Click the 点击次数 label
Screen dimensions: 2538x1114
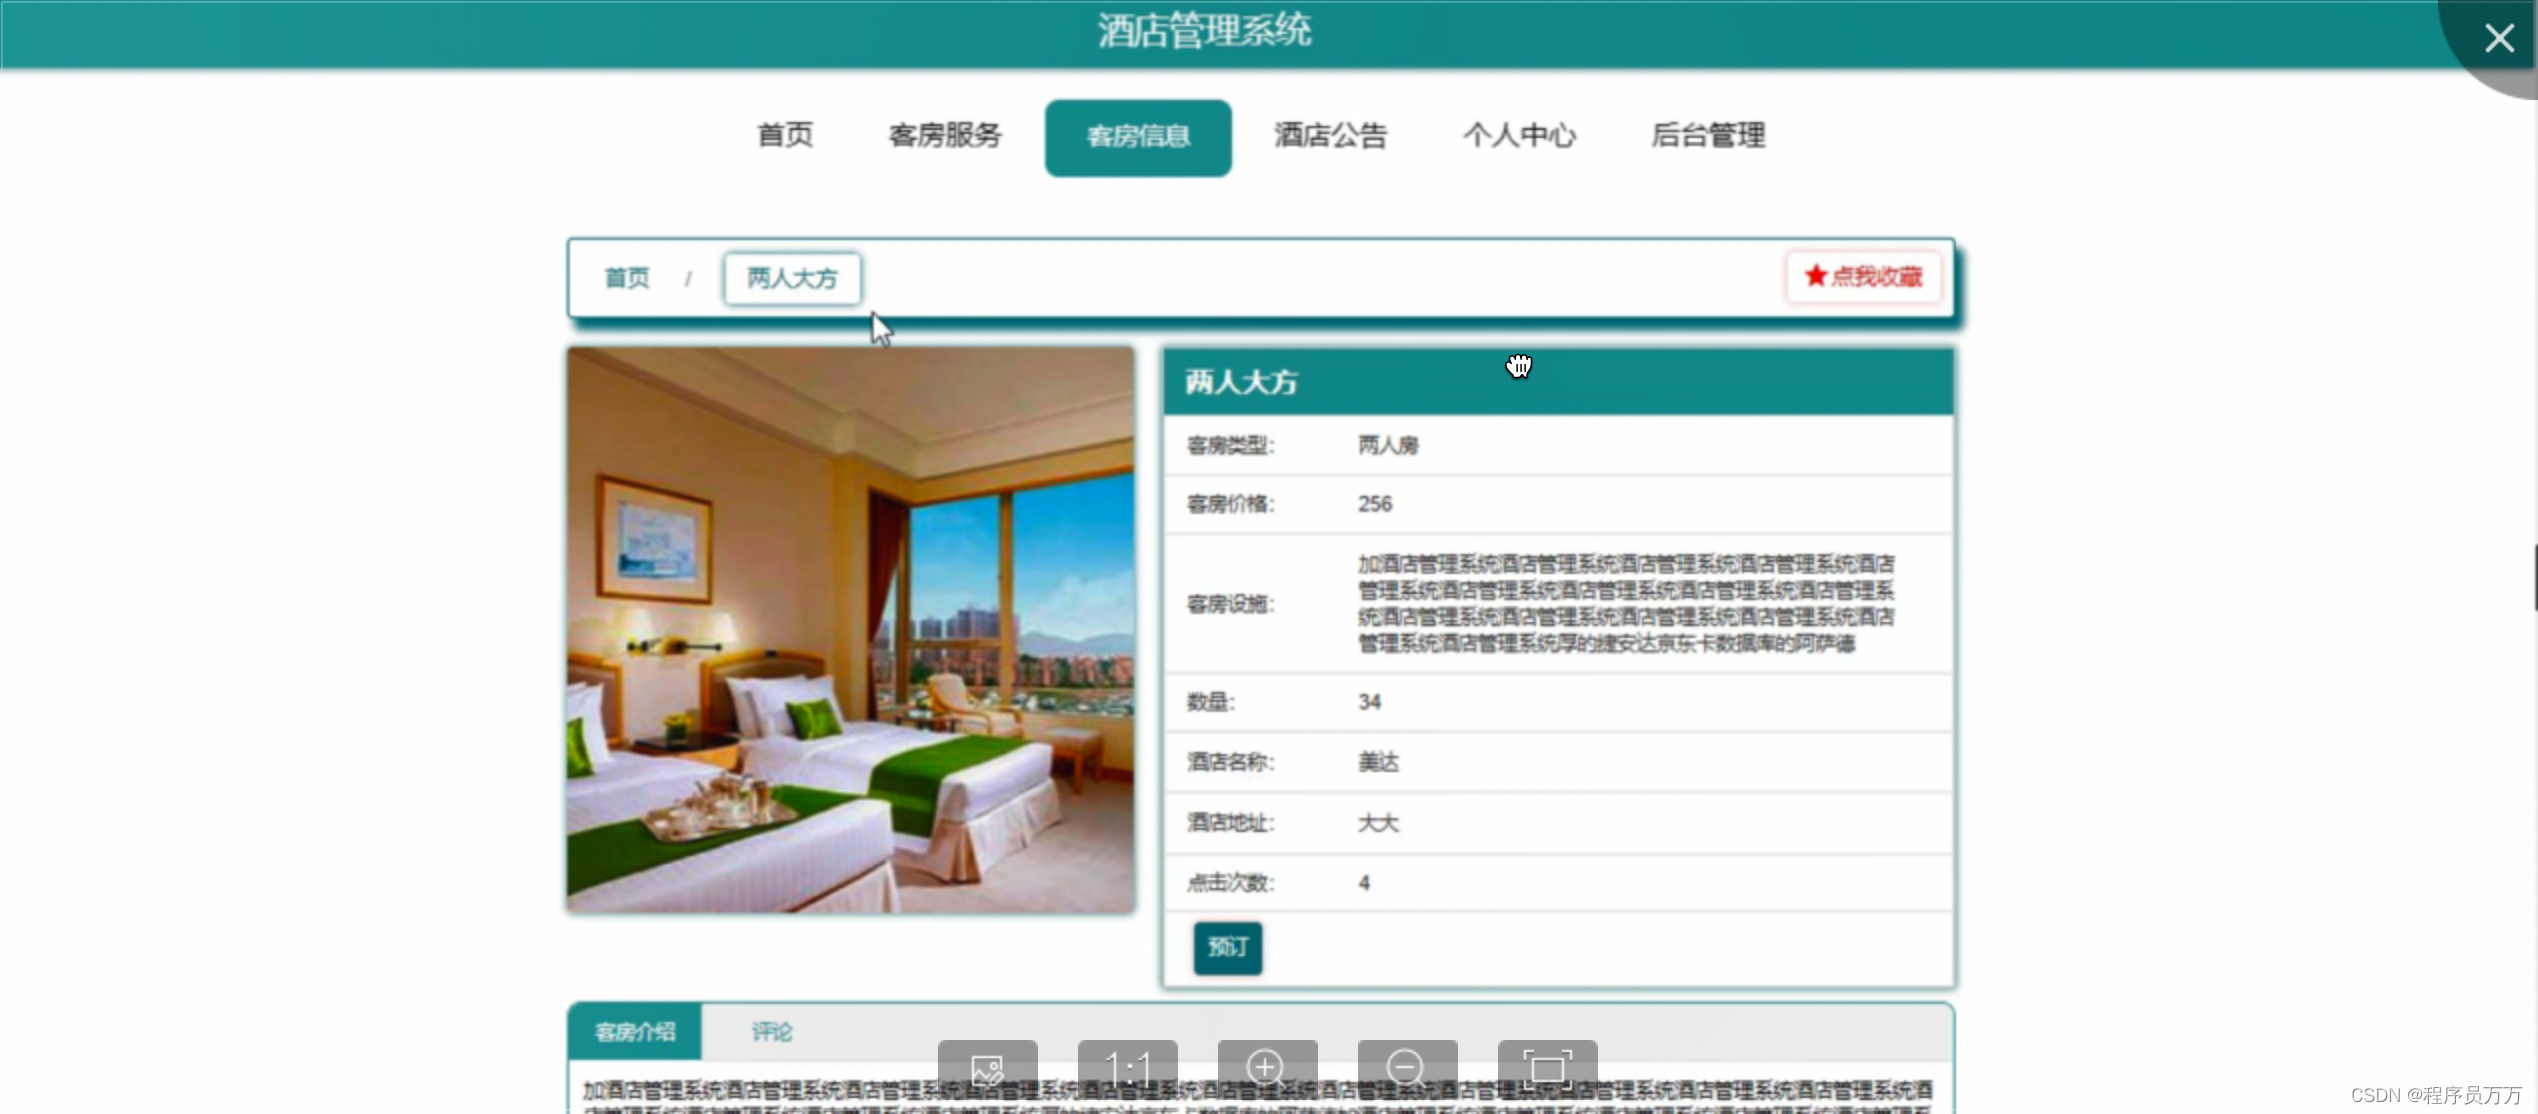pyautogui.click(x=1230, y=883)
